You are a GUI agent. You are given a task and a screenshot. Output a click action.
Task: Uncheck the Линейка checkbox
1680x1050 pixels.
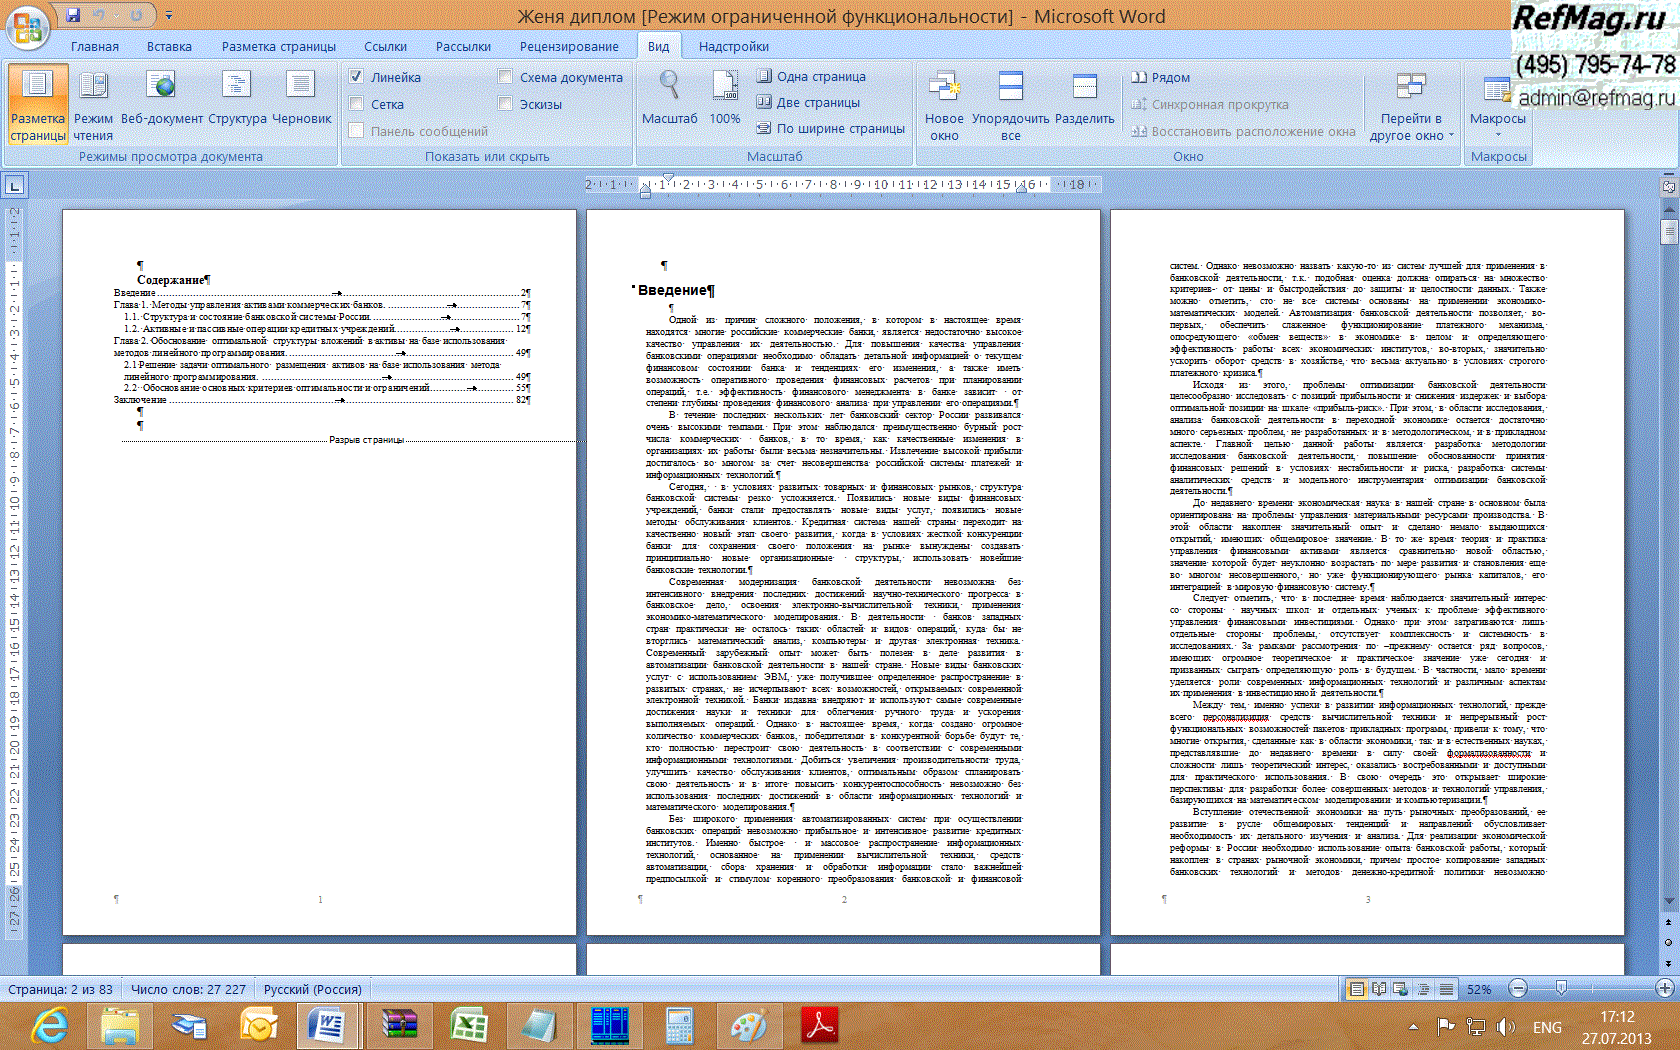click(356, 77)
